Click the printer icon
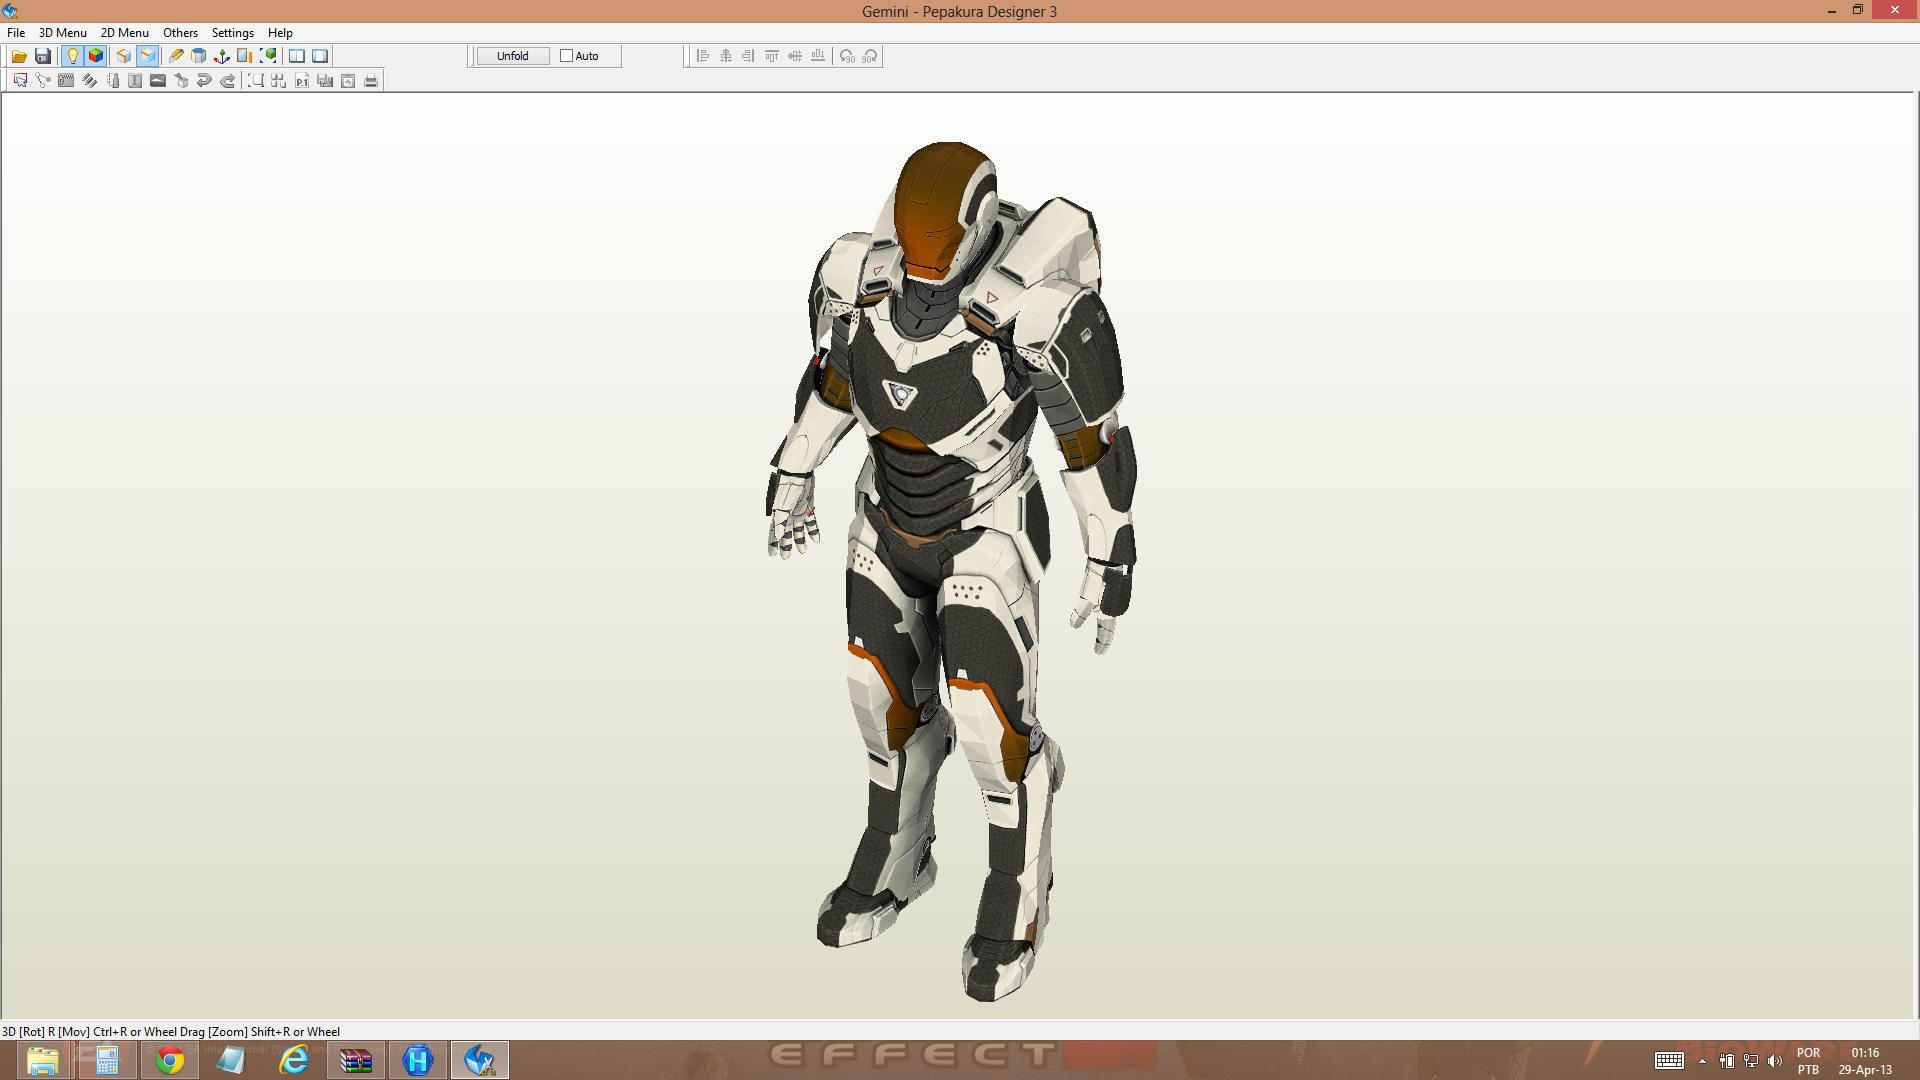Screen dimensions: 1920x1080 coord(371,81)
